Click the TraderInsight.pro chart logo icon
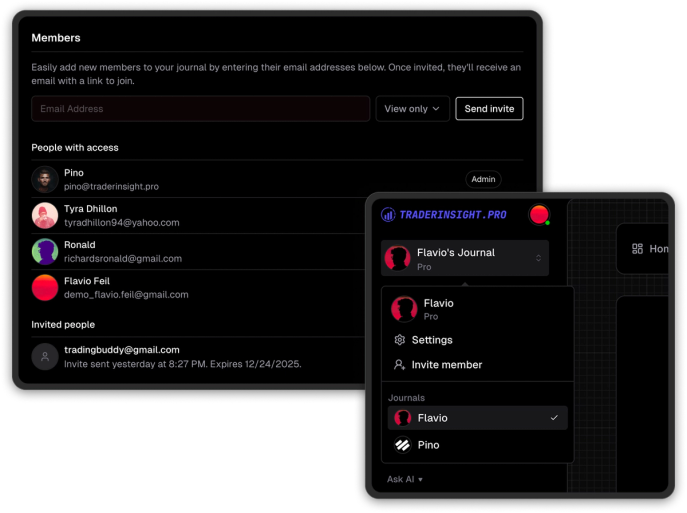Image resolution: width=687 pixels, height=513 pixels. [x=388, y=215]
